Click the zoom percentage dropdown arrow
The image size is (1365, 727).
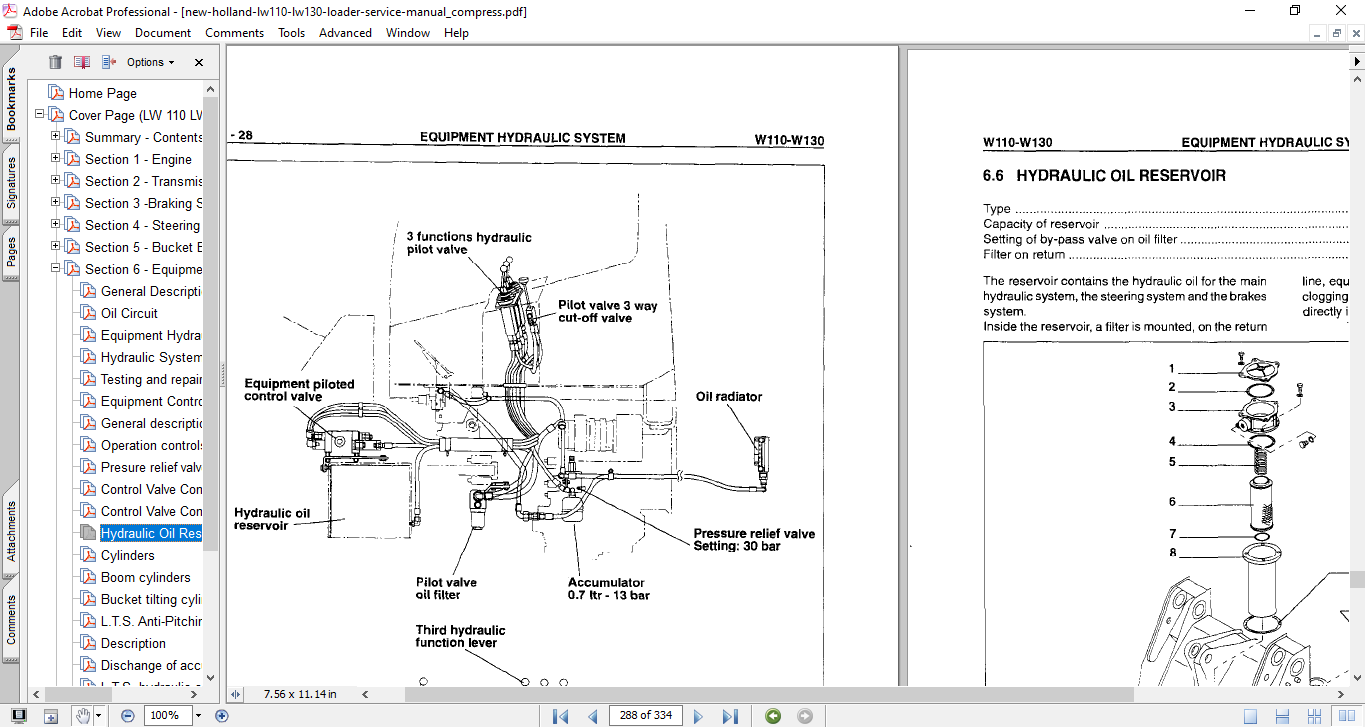click(198, 715)
